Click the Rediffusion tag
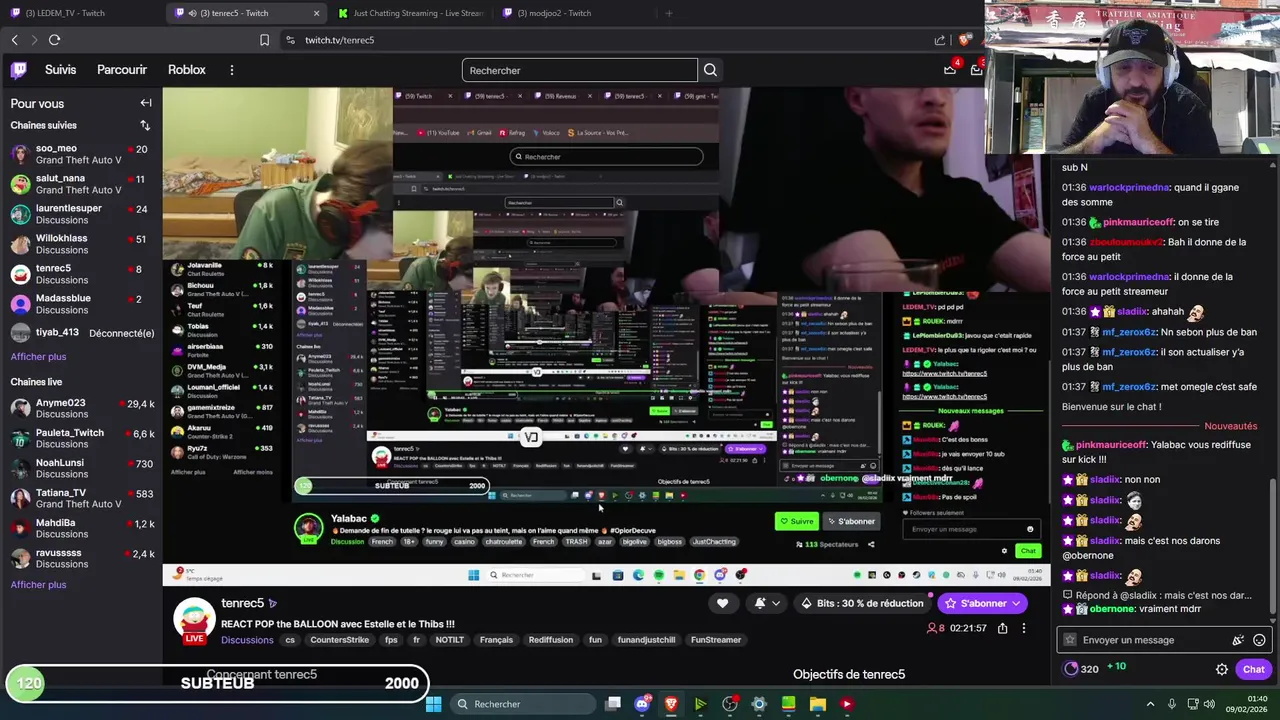 point(551,640)
